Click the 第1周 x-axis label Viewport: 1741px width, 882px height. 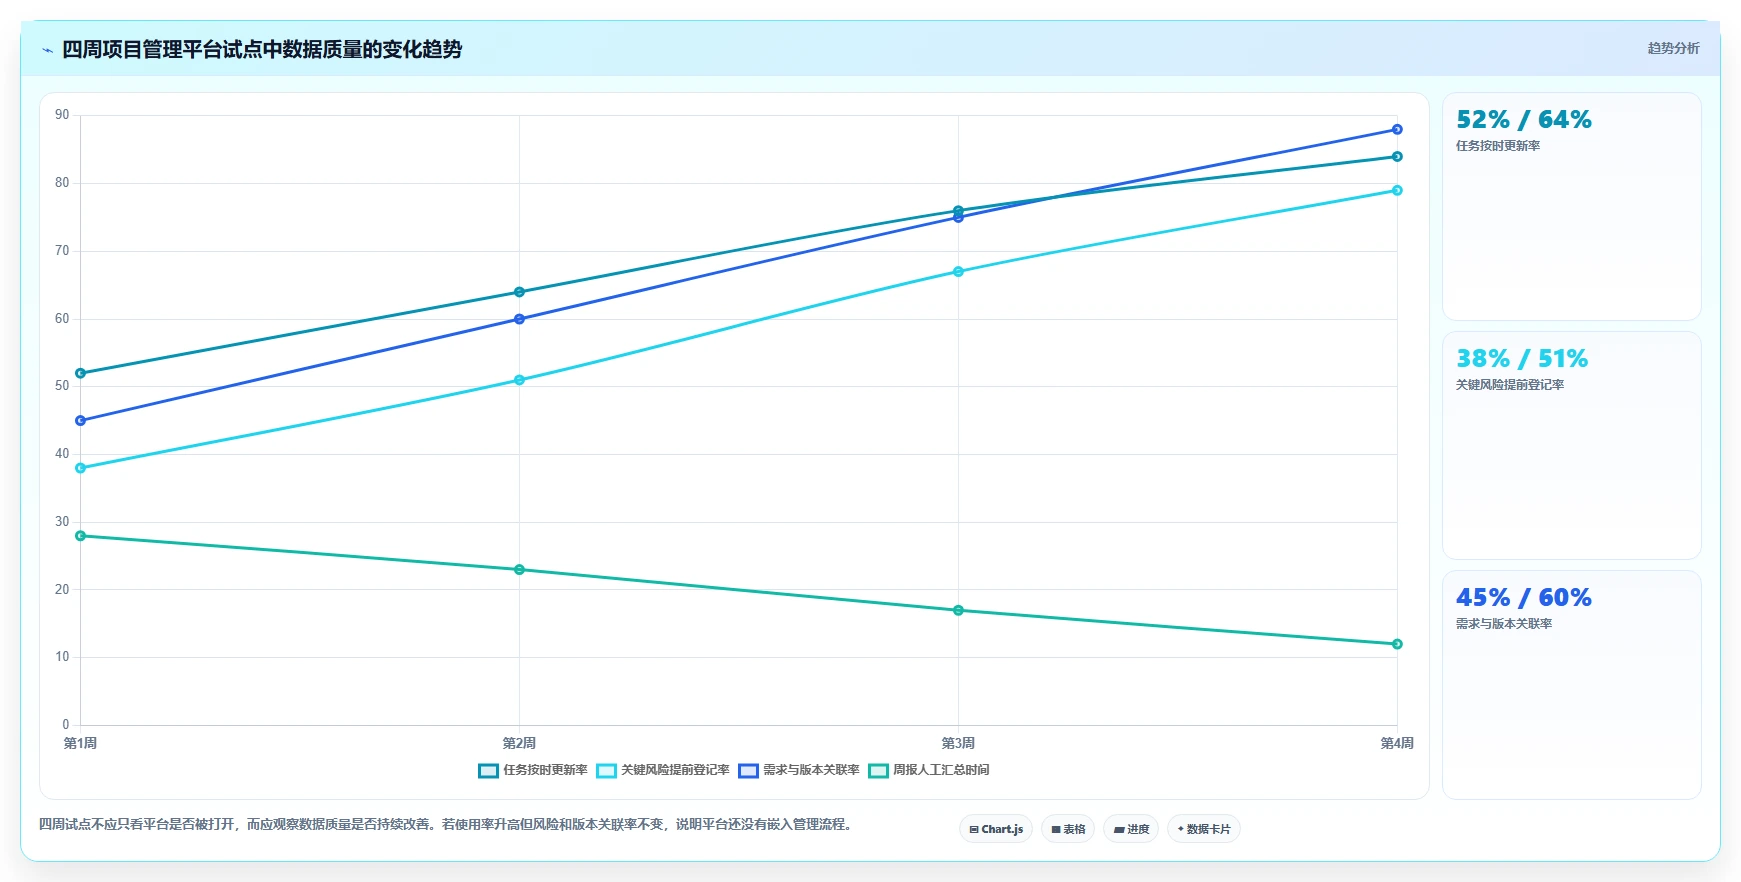[x=80, y=743]
